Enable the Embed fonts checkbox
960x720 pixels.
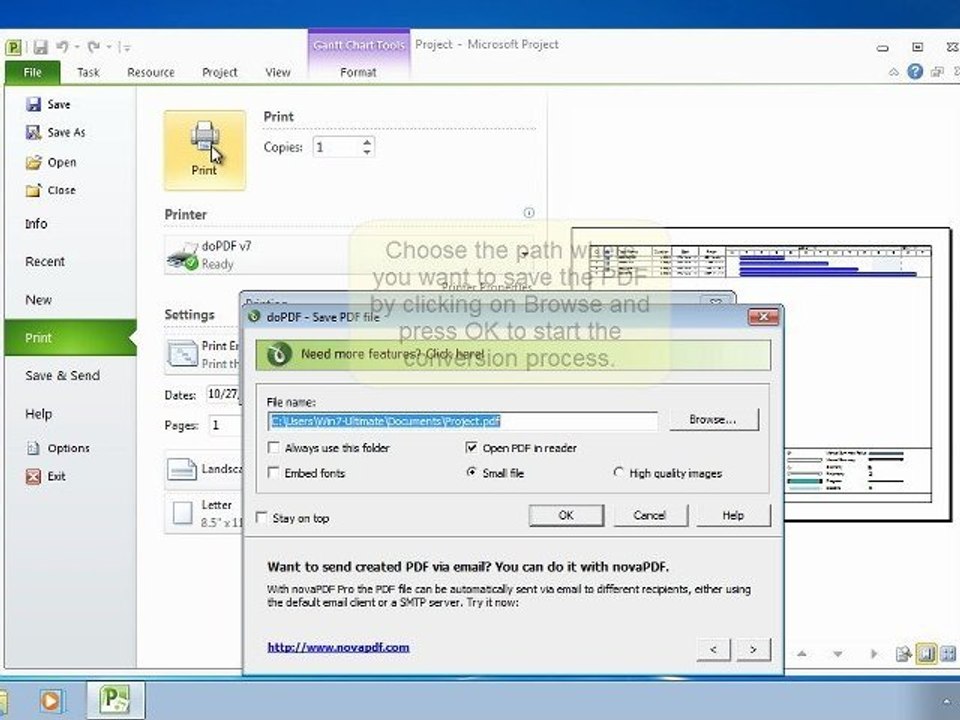(274, 473)
